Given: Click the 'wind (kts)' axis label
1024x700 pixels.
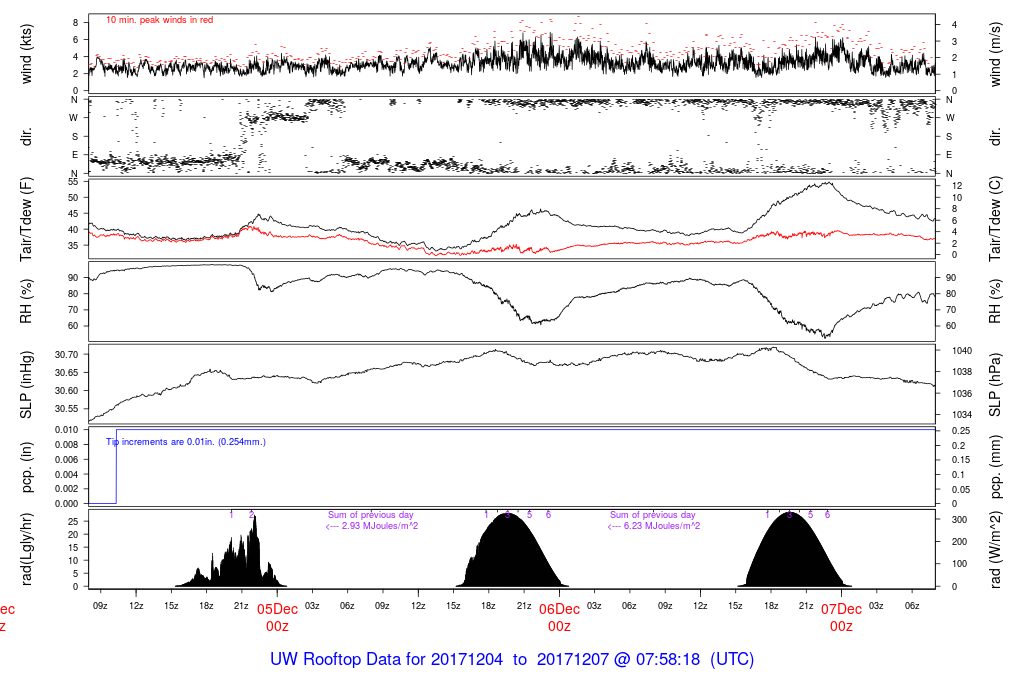Looking at the screenshot, I should click(26, 54).
